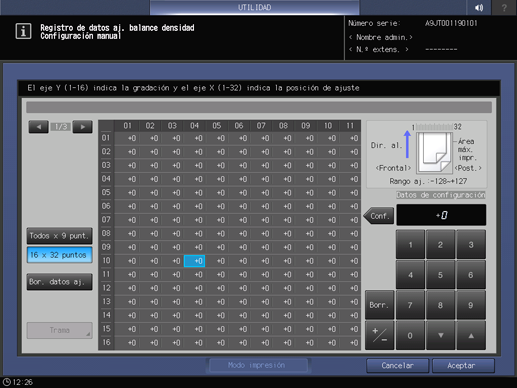Click the configuration data value field
The width and height of the screenshot is (517, 388).
[441, 215]
